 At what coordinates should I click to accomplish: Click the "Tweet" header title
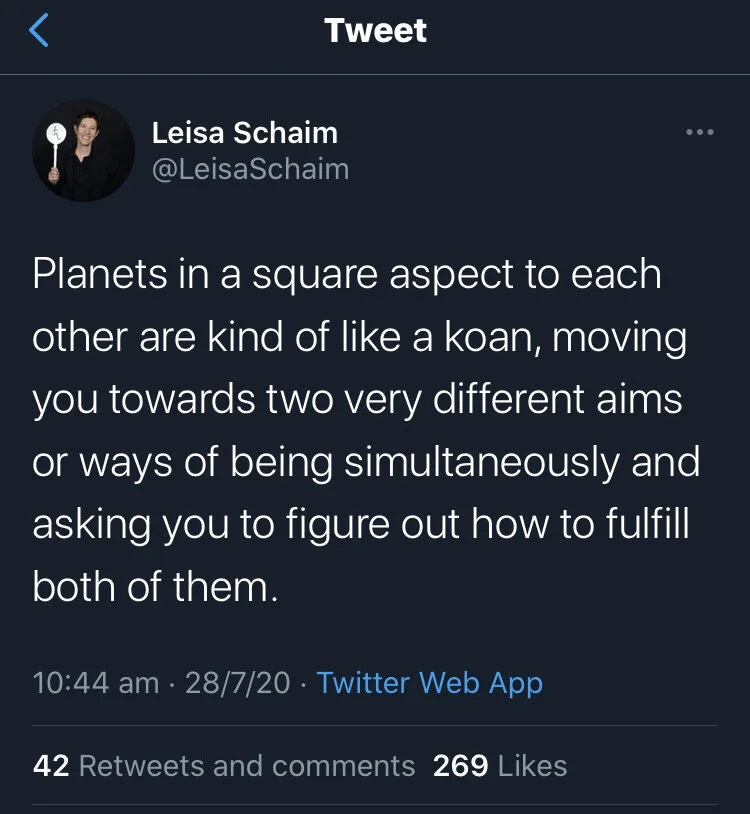[x=375, y=31]
